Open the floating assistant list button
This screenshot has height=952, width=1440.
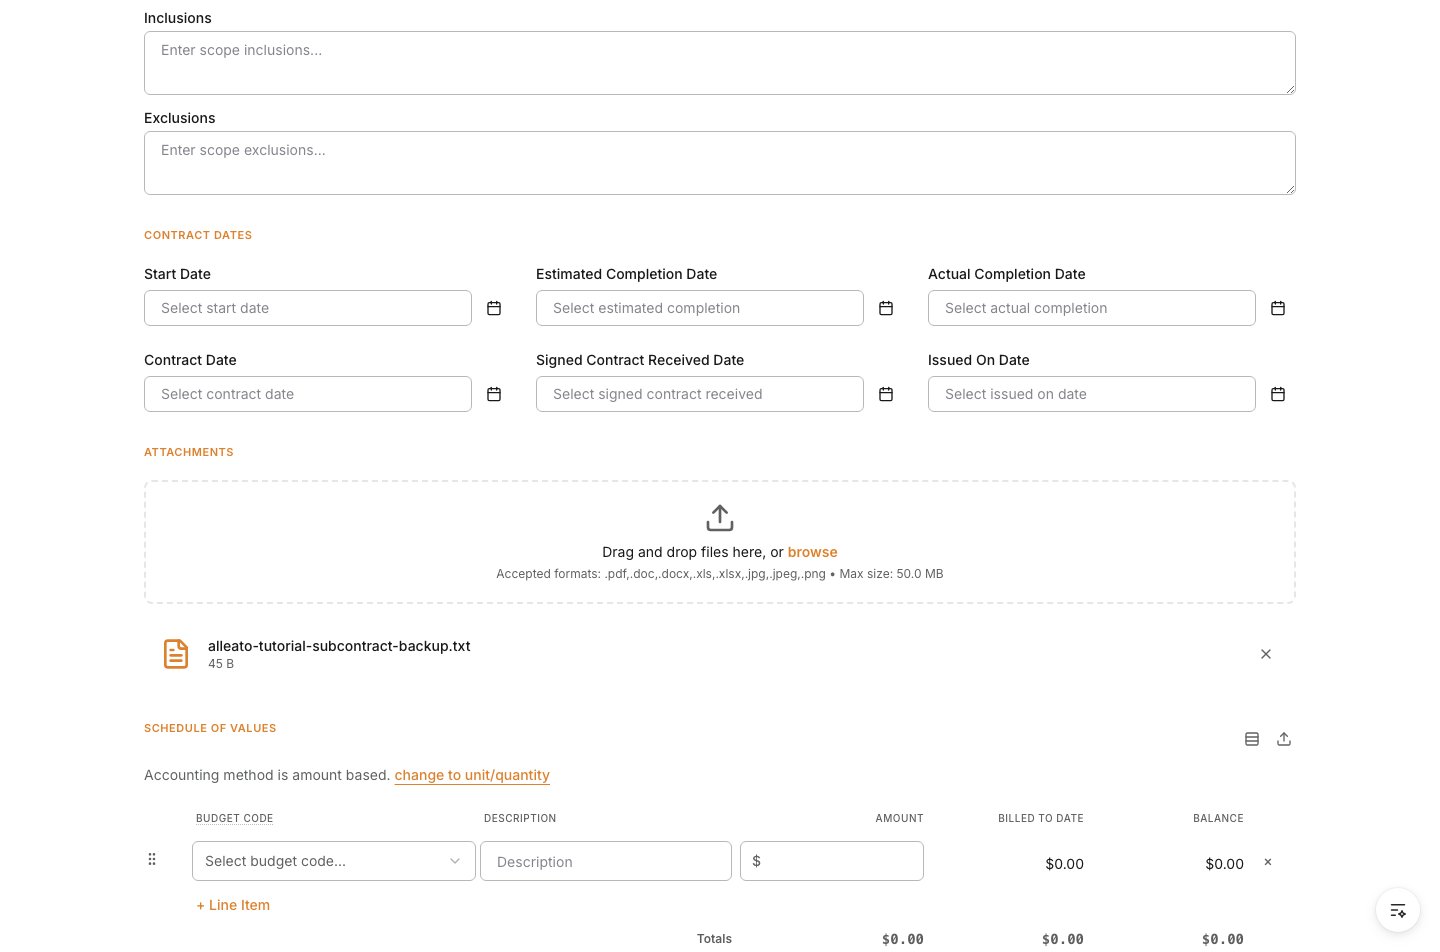[x=1398, y=910]
